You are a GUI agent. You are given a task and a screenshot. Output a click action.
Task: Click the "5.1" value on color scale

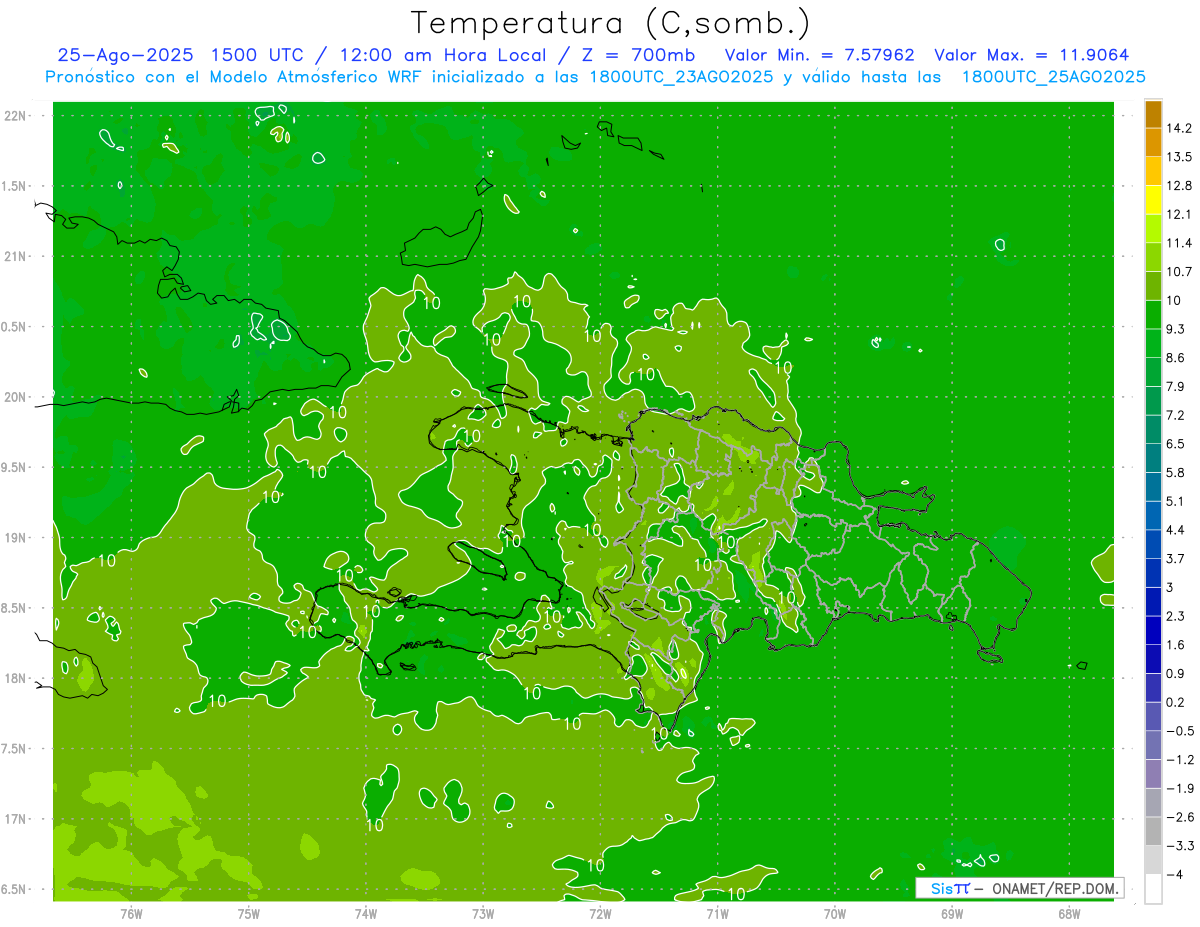pos(1176,501)
